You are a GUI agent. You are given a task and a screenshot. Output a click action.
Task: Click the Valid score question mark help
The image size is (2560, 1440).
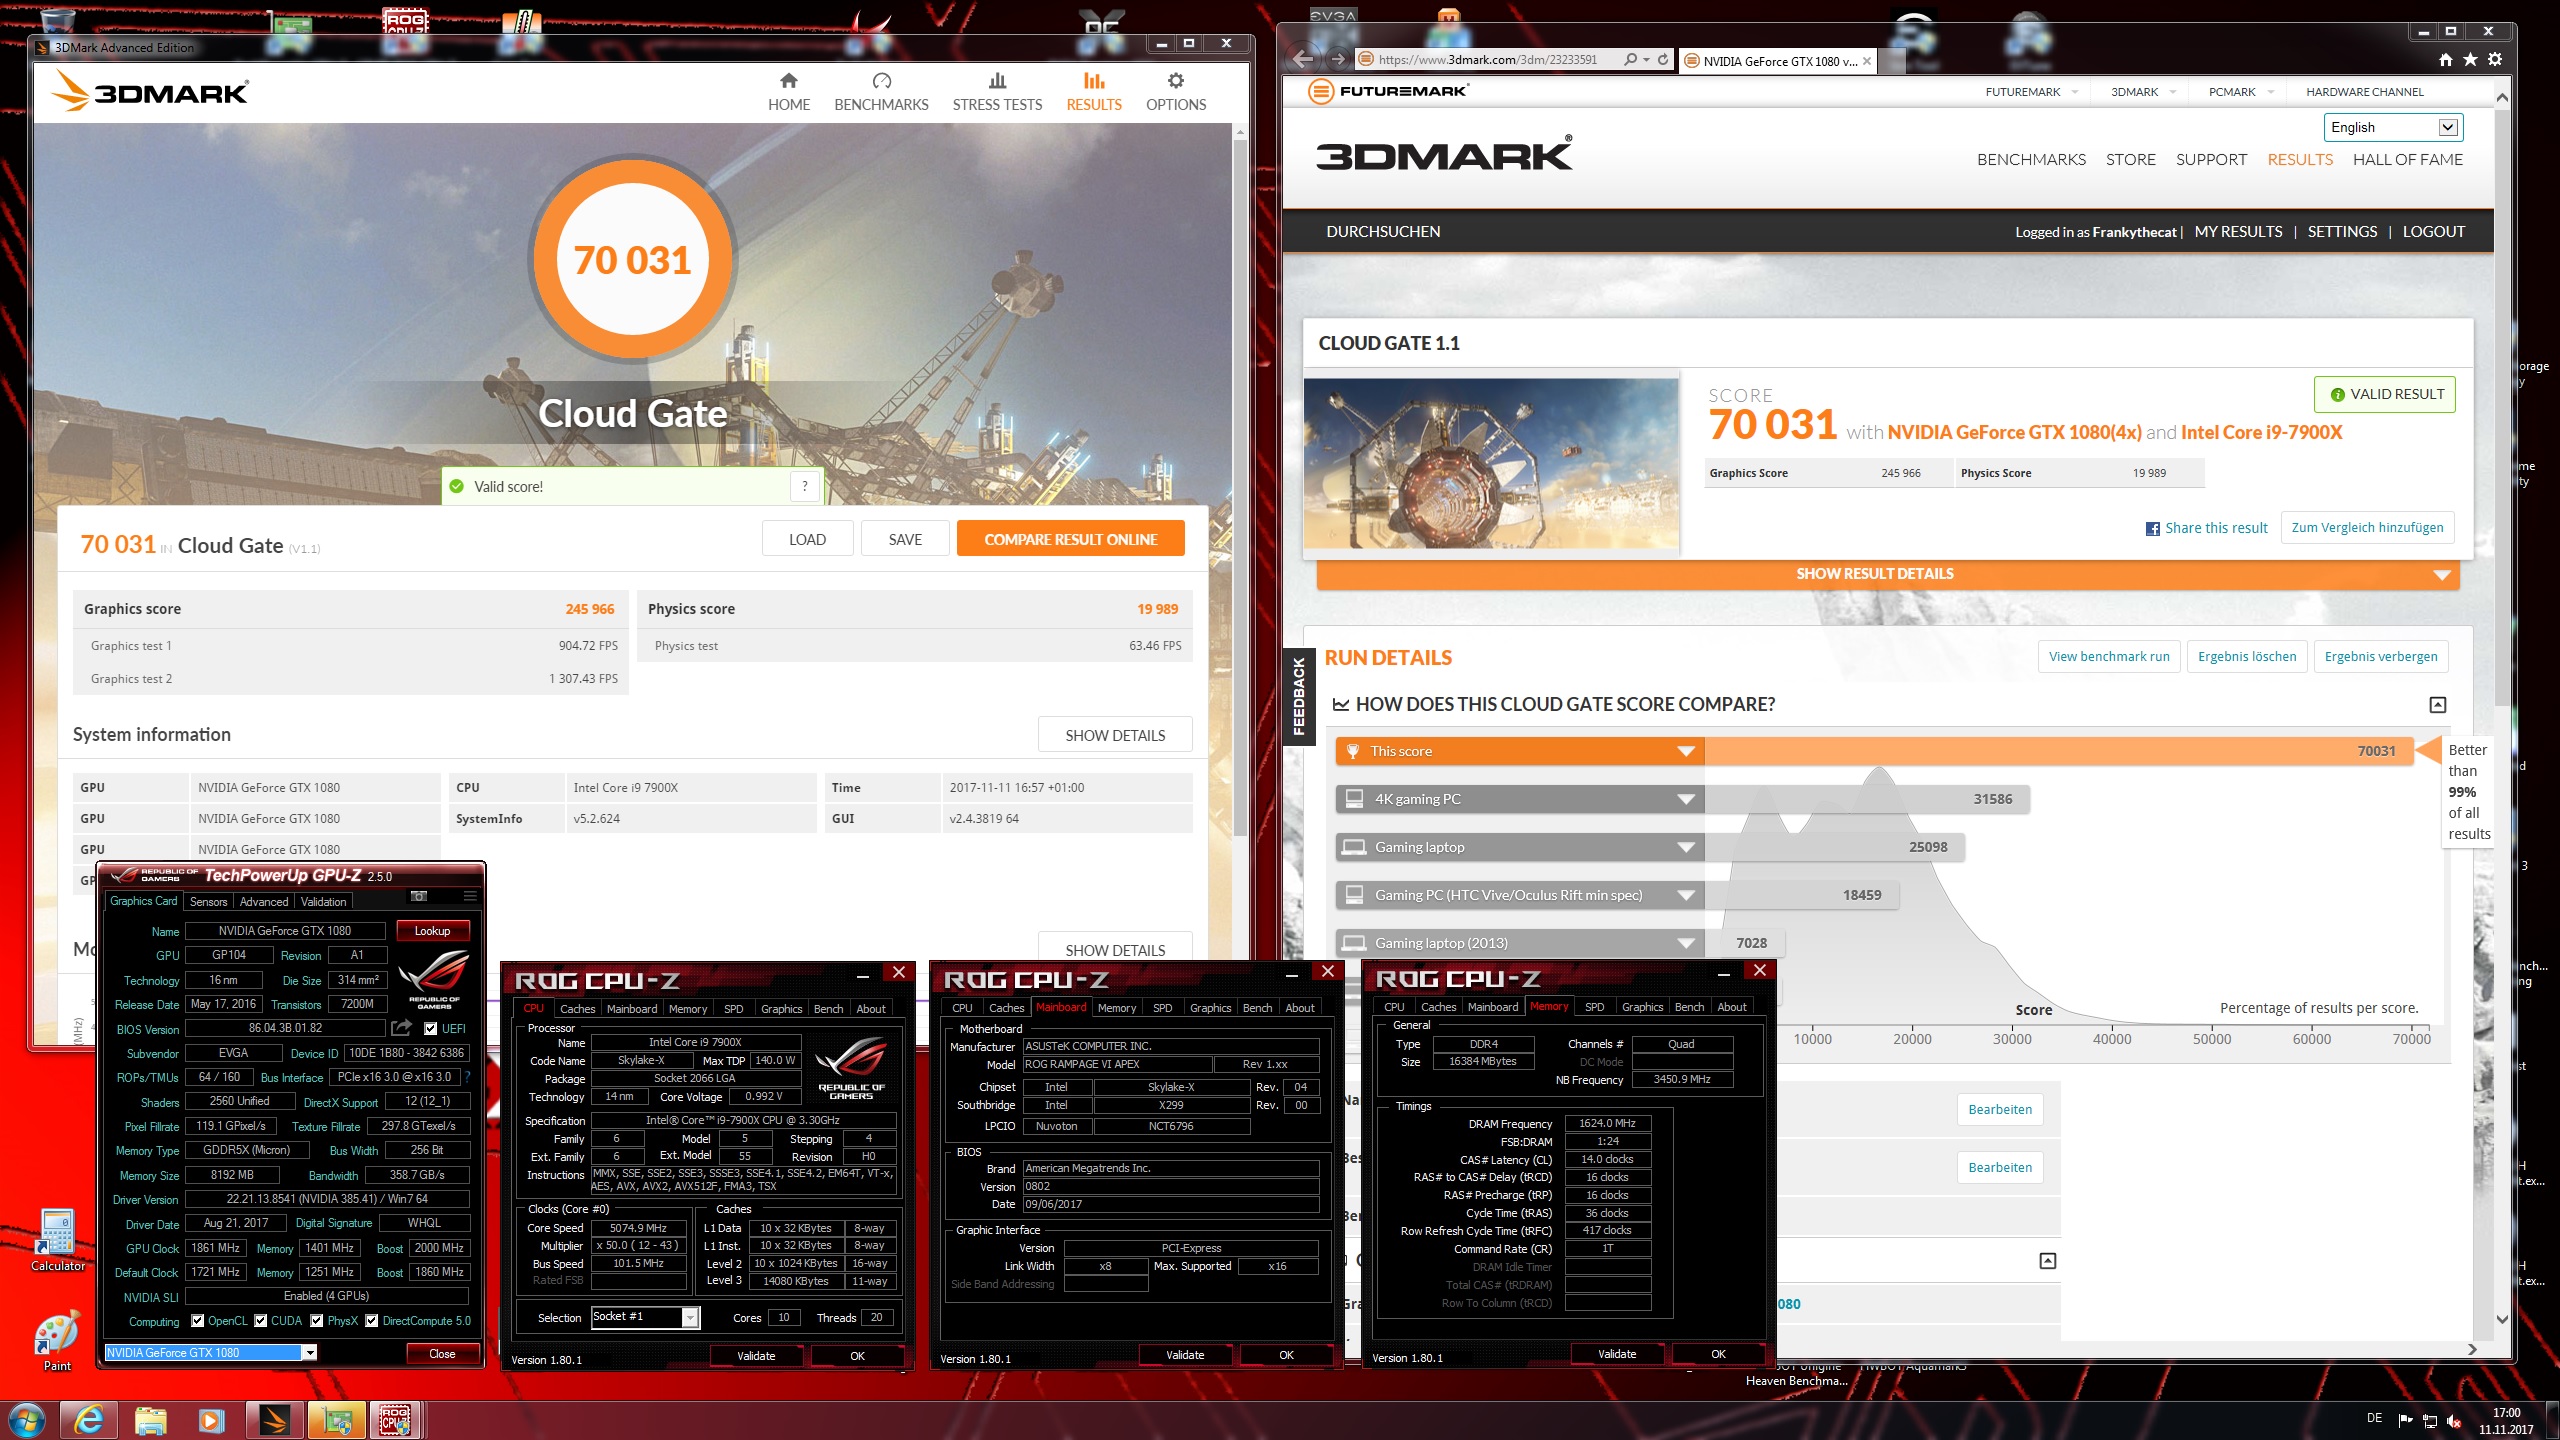coord(805,486)
